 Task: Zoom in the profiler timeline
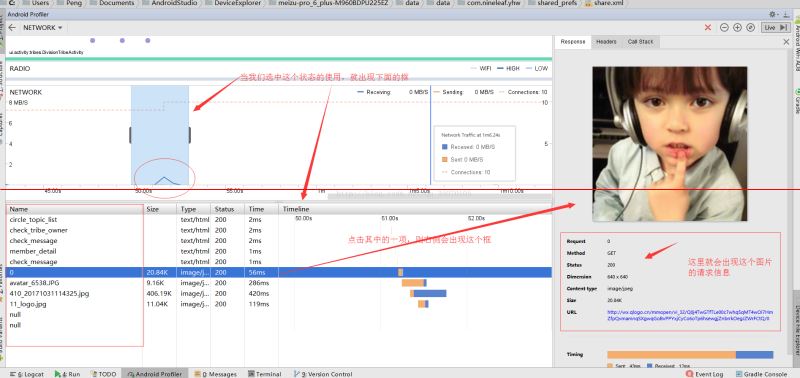click(x=737, y=28)
